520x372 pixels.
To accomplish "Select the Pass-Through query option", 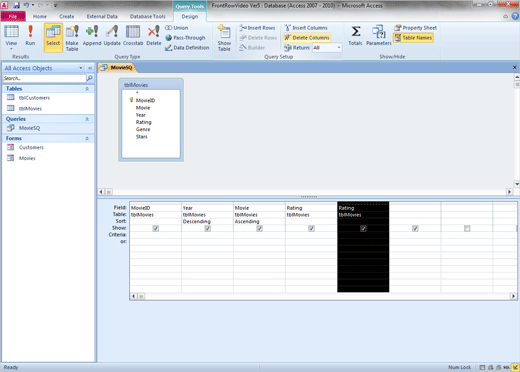I will 185,38.
